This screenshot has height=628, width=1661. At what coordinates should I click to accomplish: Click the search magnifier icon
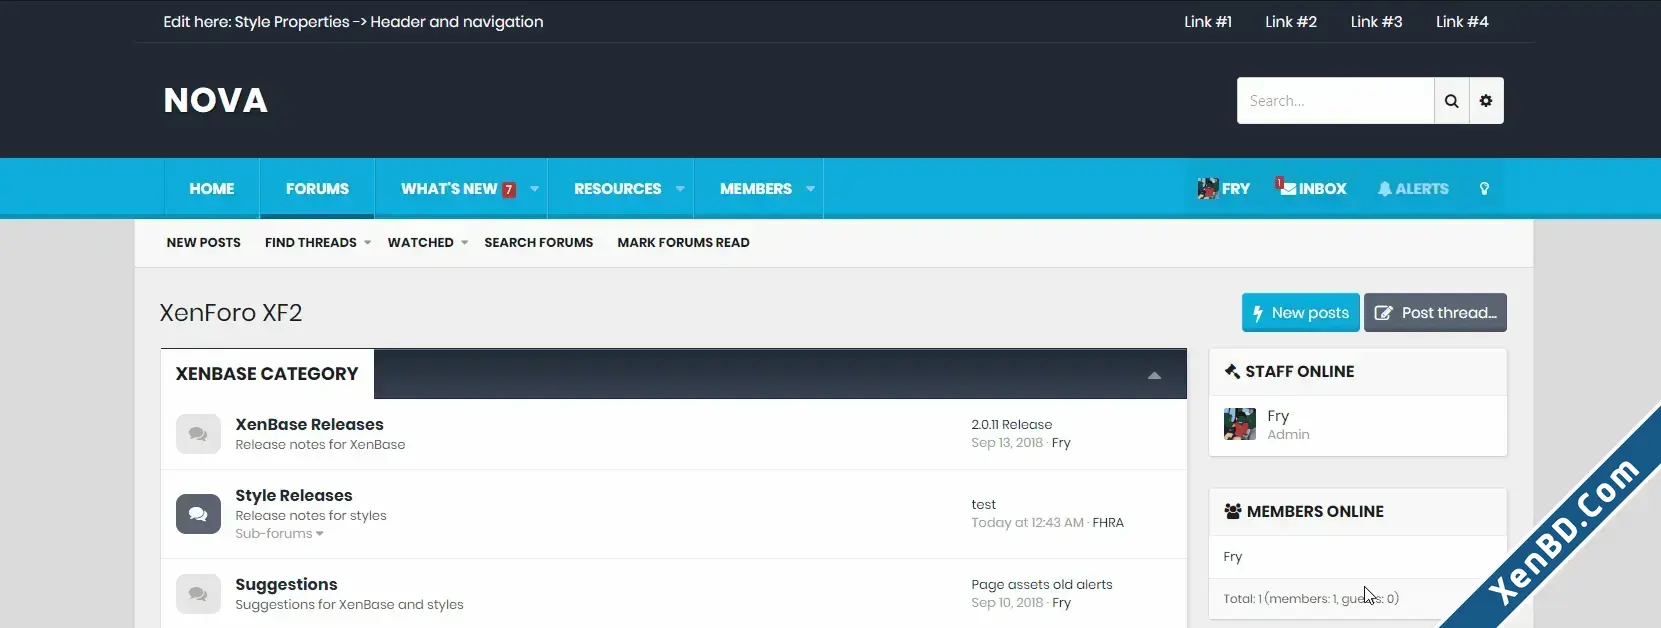[x=1451, y=101]
